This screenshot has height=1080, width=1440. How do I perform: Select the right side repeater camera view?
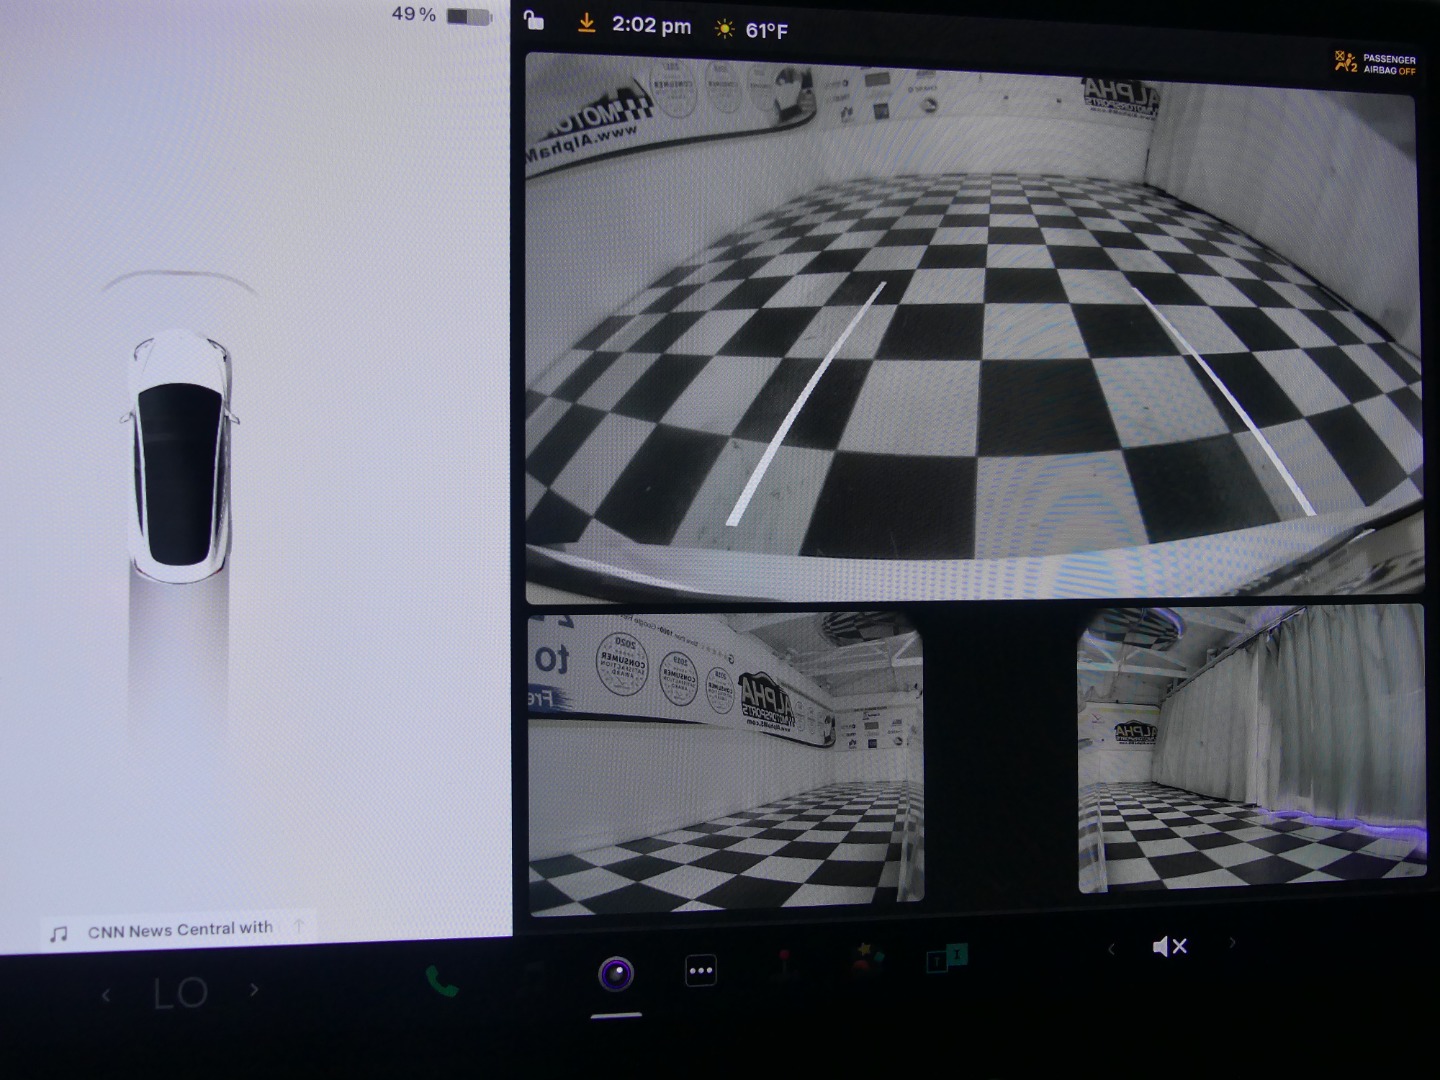pos(1250,750)
